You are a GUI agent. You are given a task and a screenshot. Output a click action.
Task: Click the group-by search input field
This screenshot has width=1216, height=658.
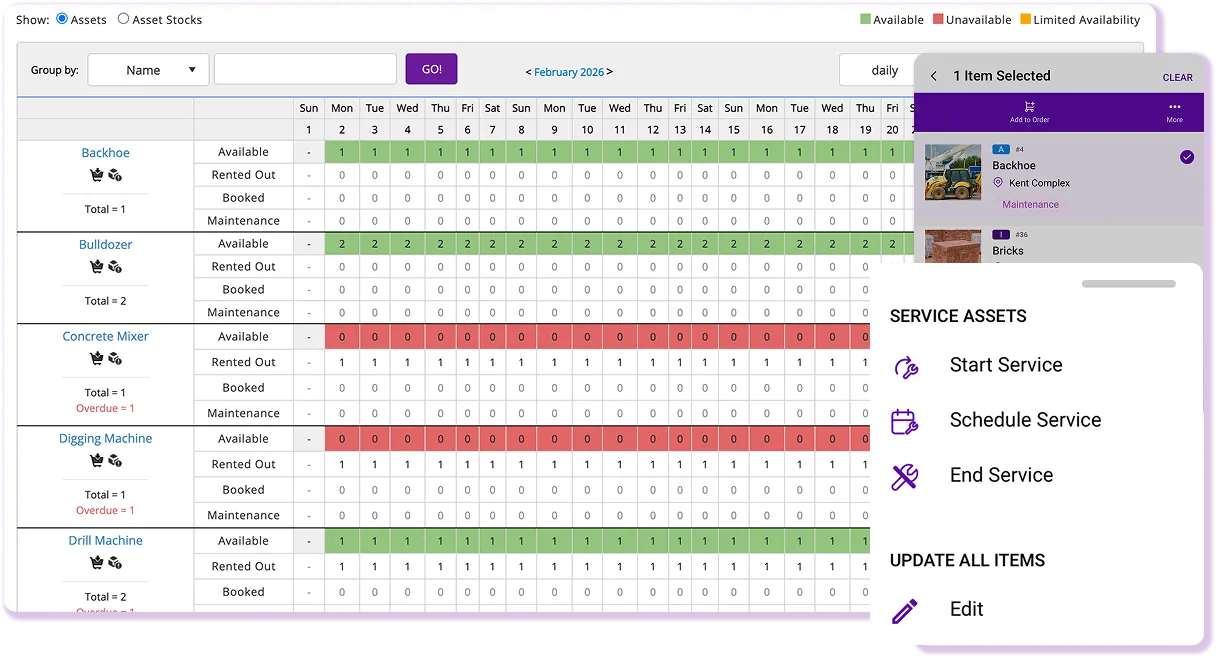305,70
